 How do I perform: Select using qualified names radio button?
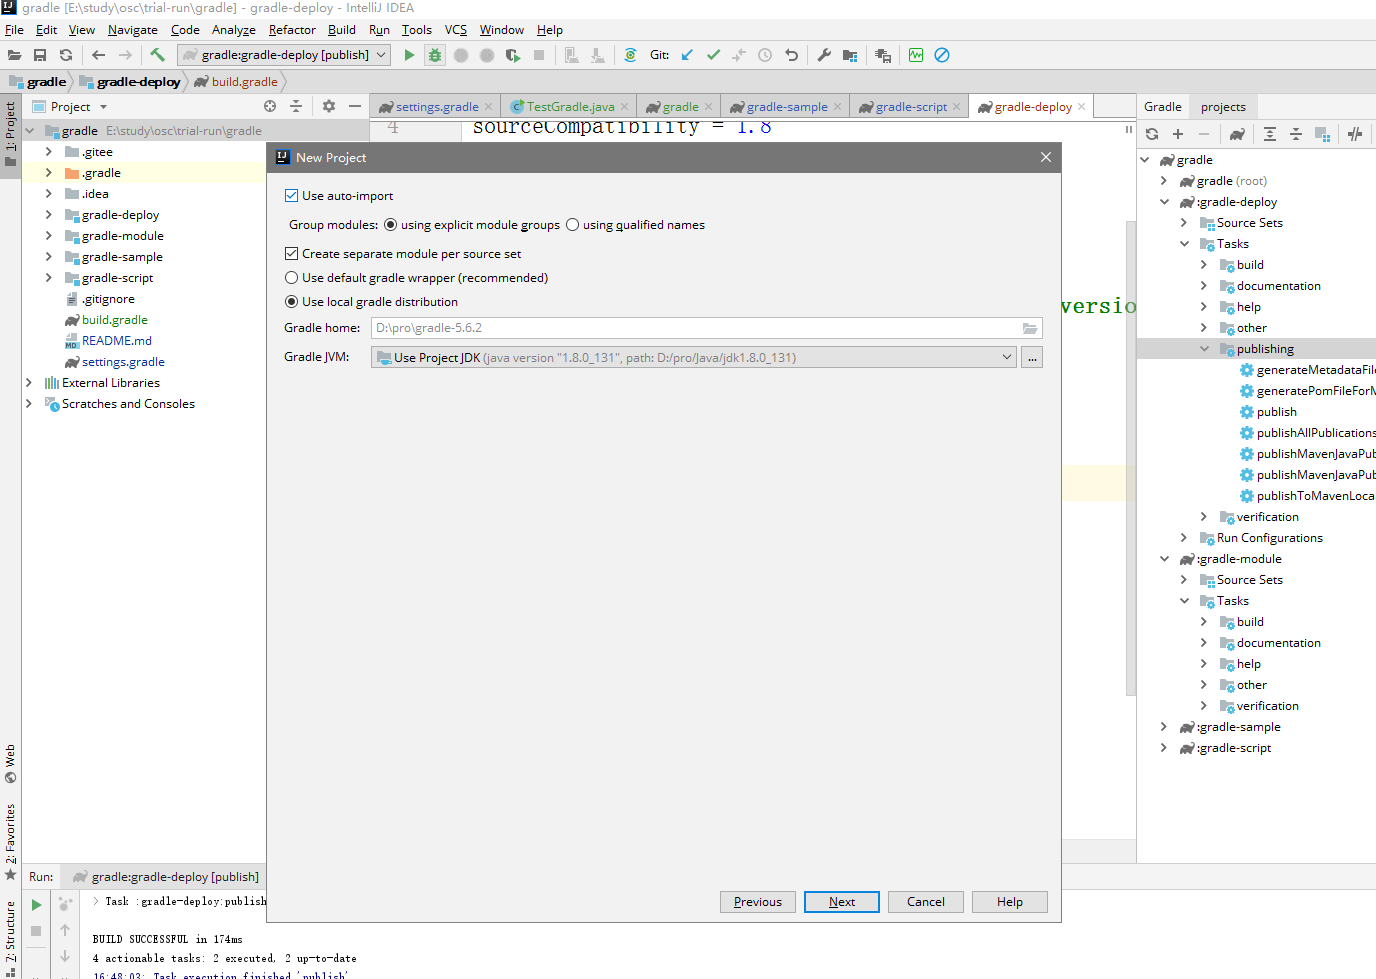coord(573,225)
